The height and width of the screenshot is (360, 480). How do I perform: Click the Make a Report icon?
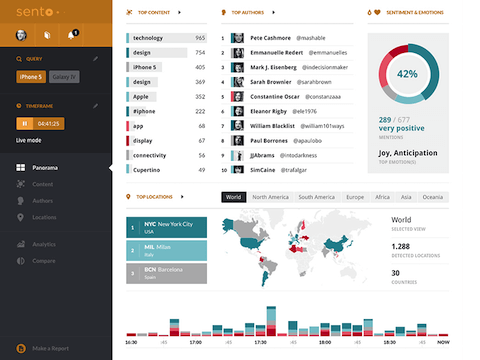(21, 348)
